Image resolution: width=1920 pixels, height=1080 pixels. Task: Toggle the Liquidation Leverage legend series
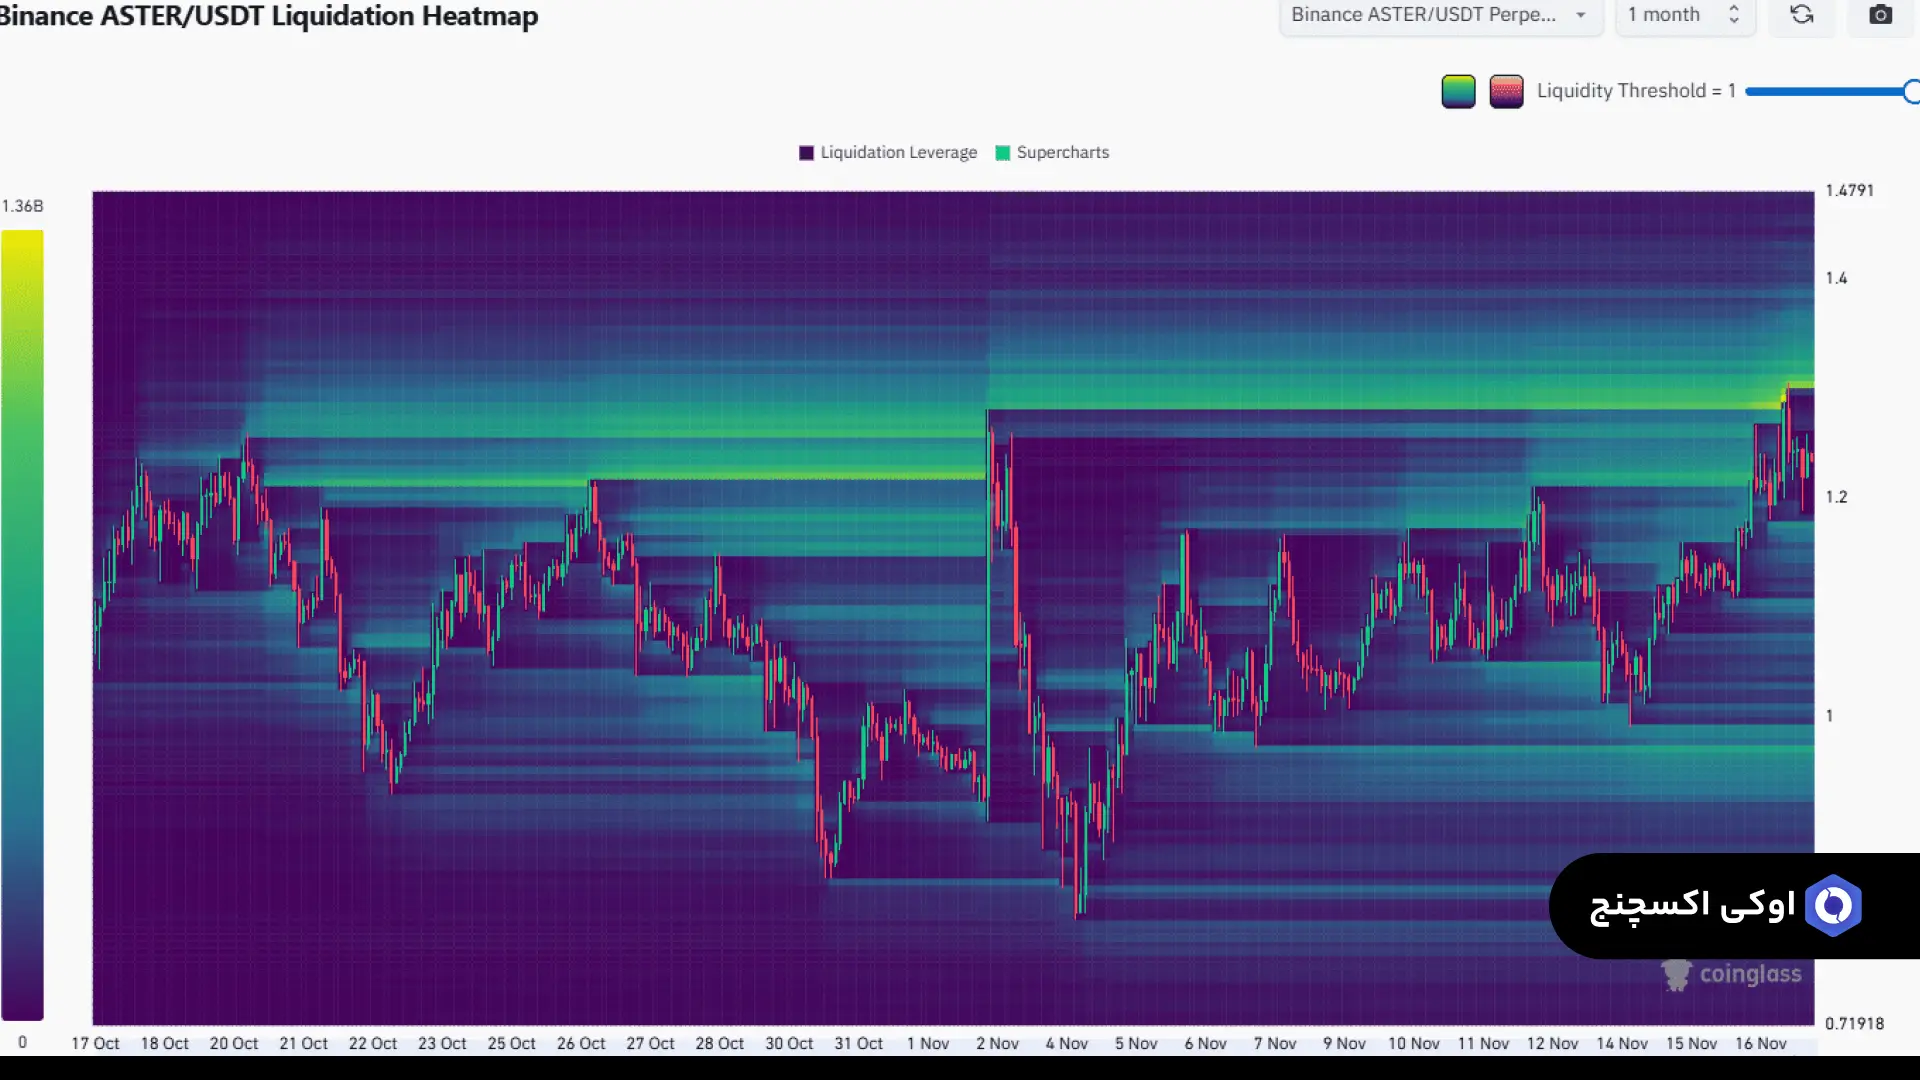point(898,153)
